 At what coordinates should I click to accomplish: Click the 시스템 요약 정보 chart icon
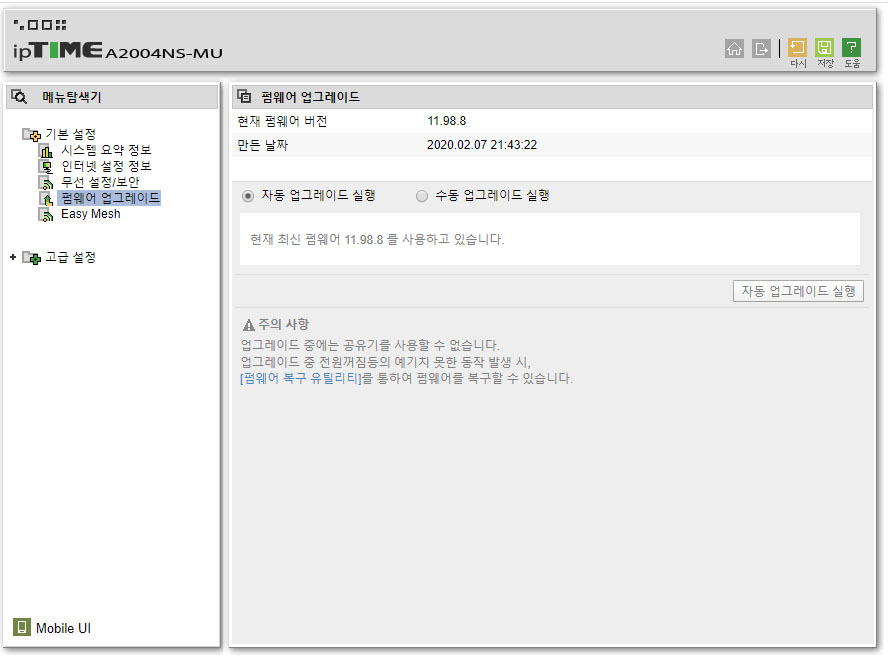46,151
